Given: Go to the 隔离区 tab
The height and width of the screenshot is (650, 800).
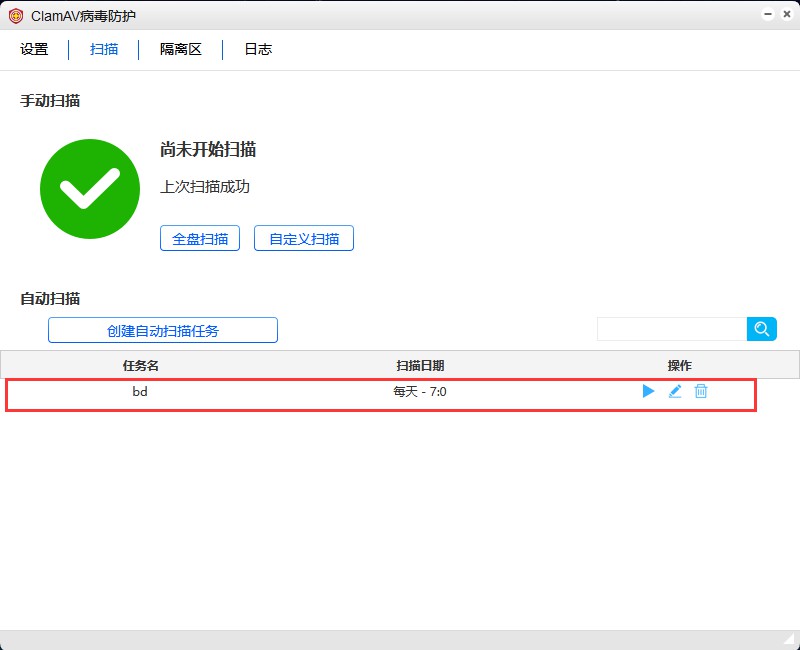Looking at the screenshot, I should pos(181,49).
